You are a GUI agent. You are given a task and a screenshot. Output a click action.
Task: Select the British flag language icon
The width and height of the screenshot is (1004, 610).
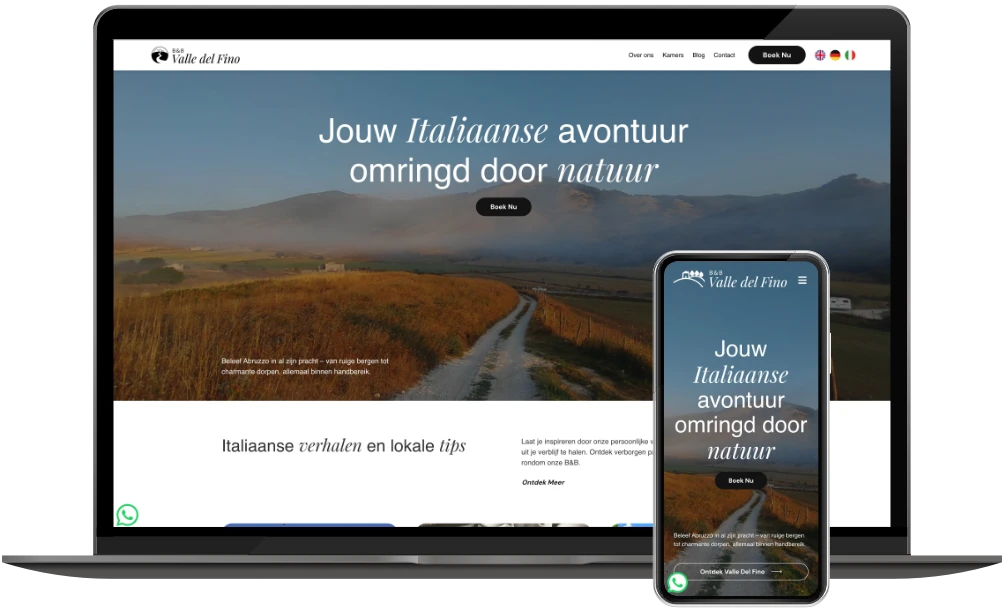pos(818,55)
